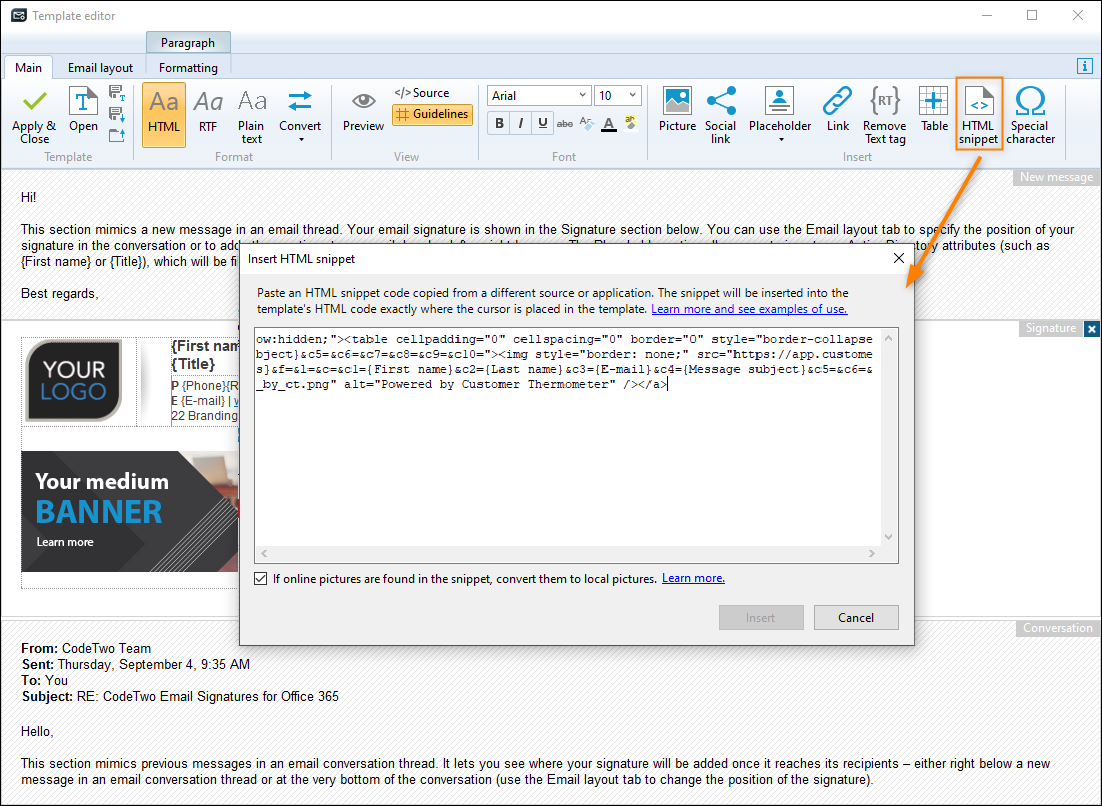Switch to the Email layout tab

[x=101, y=67]
